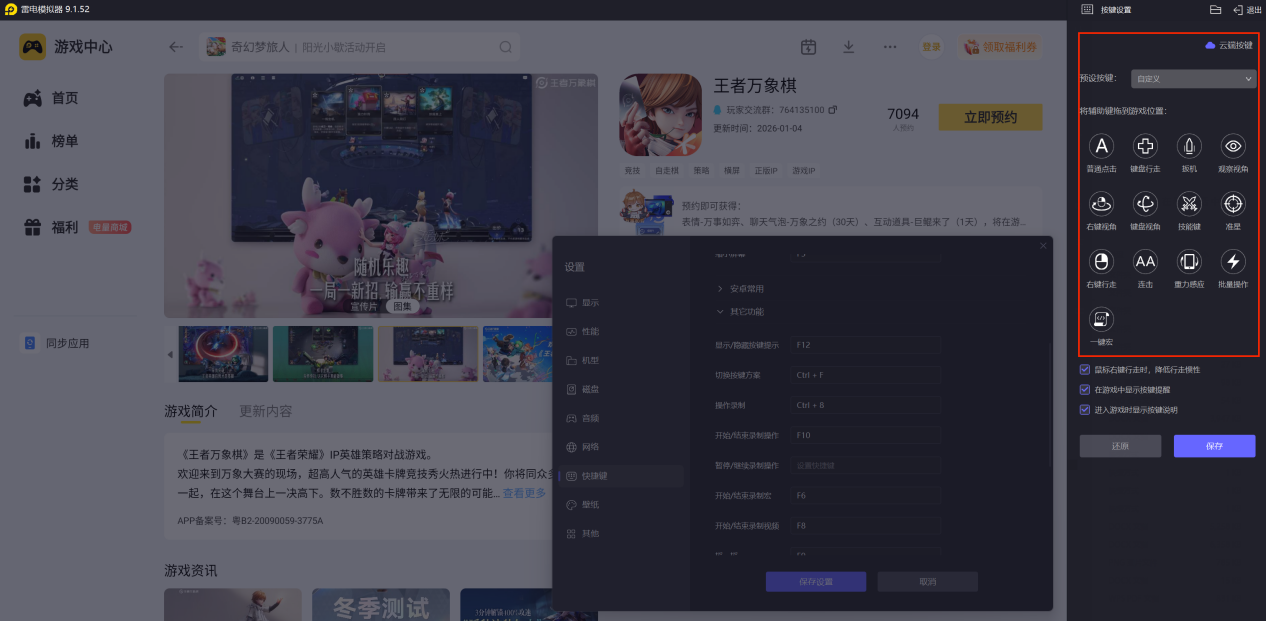The height and width of the screenshot is (621, 1266).
Task: Click the 退出 exit icon
Action: coord(1238,9)
